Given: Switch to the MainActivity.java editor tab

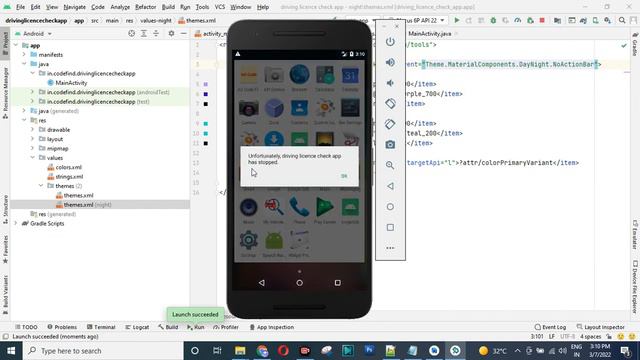Looking at the screenshot, I should click(x=430, y=33).
